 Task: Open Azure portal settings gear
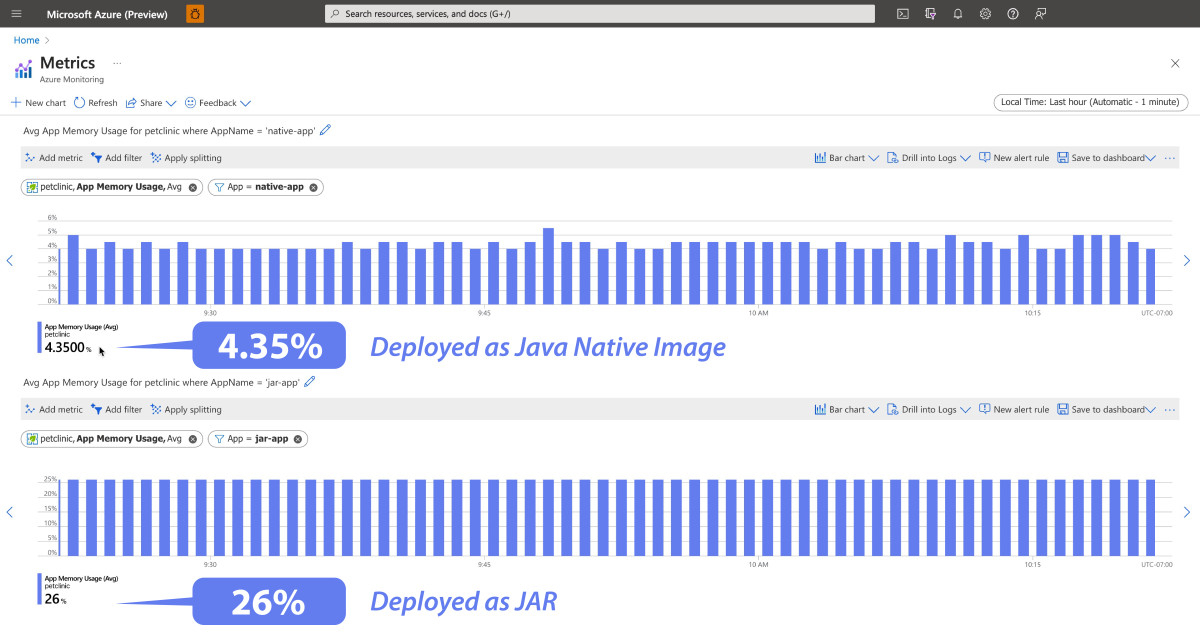(985, 13)
